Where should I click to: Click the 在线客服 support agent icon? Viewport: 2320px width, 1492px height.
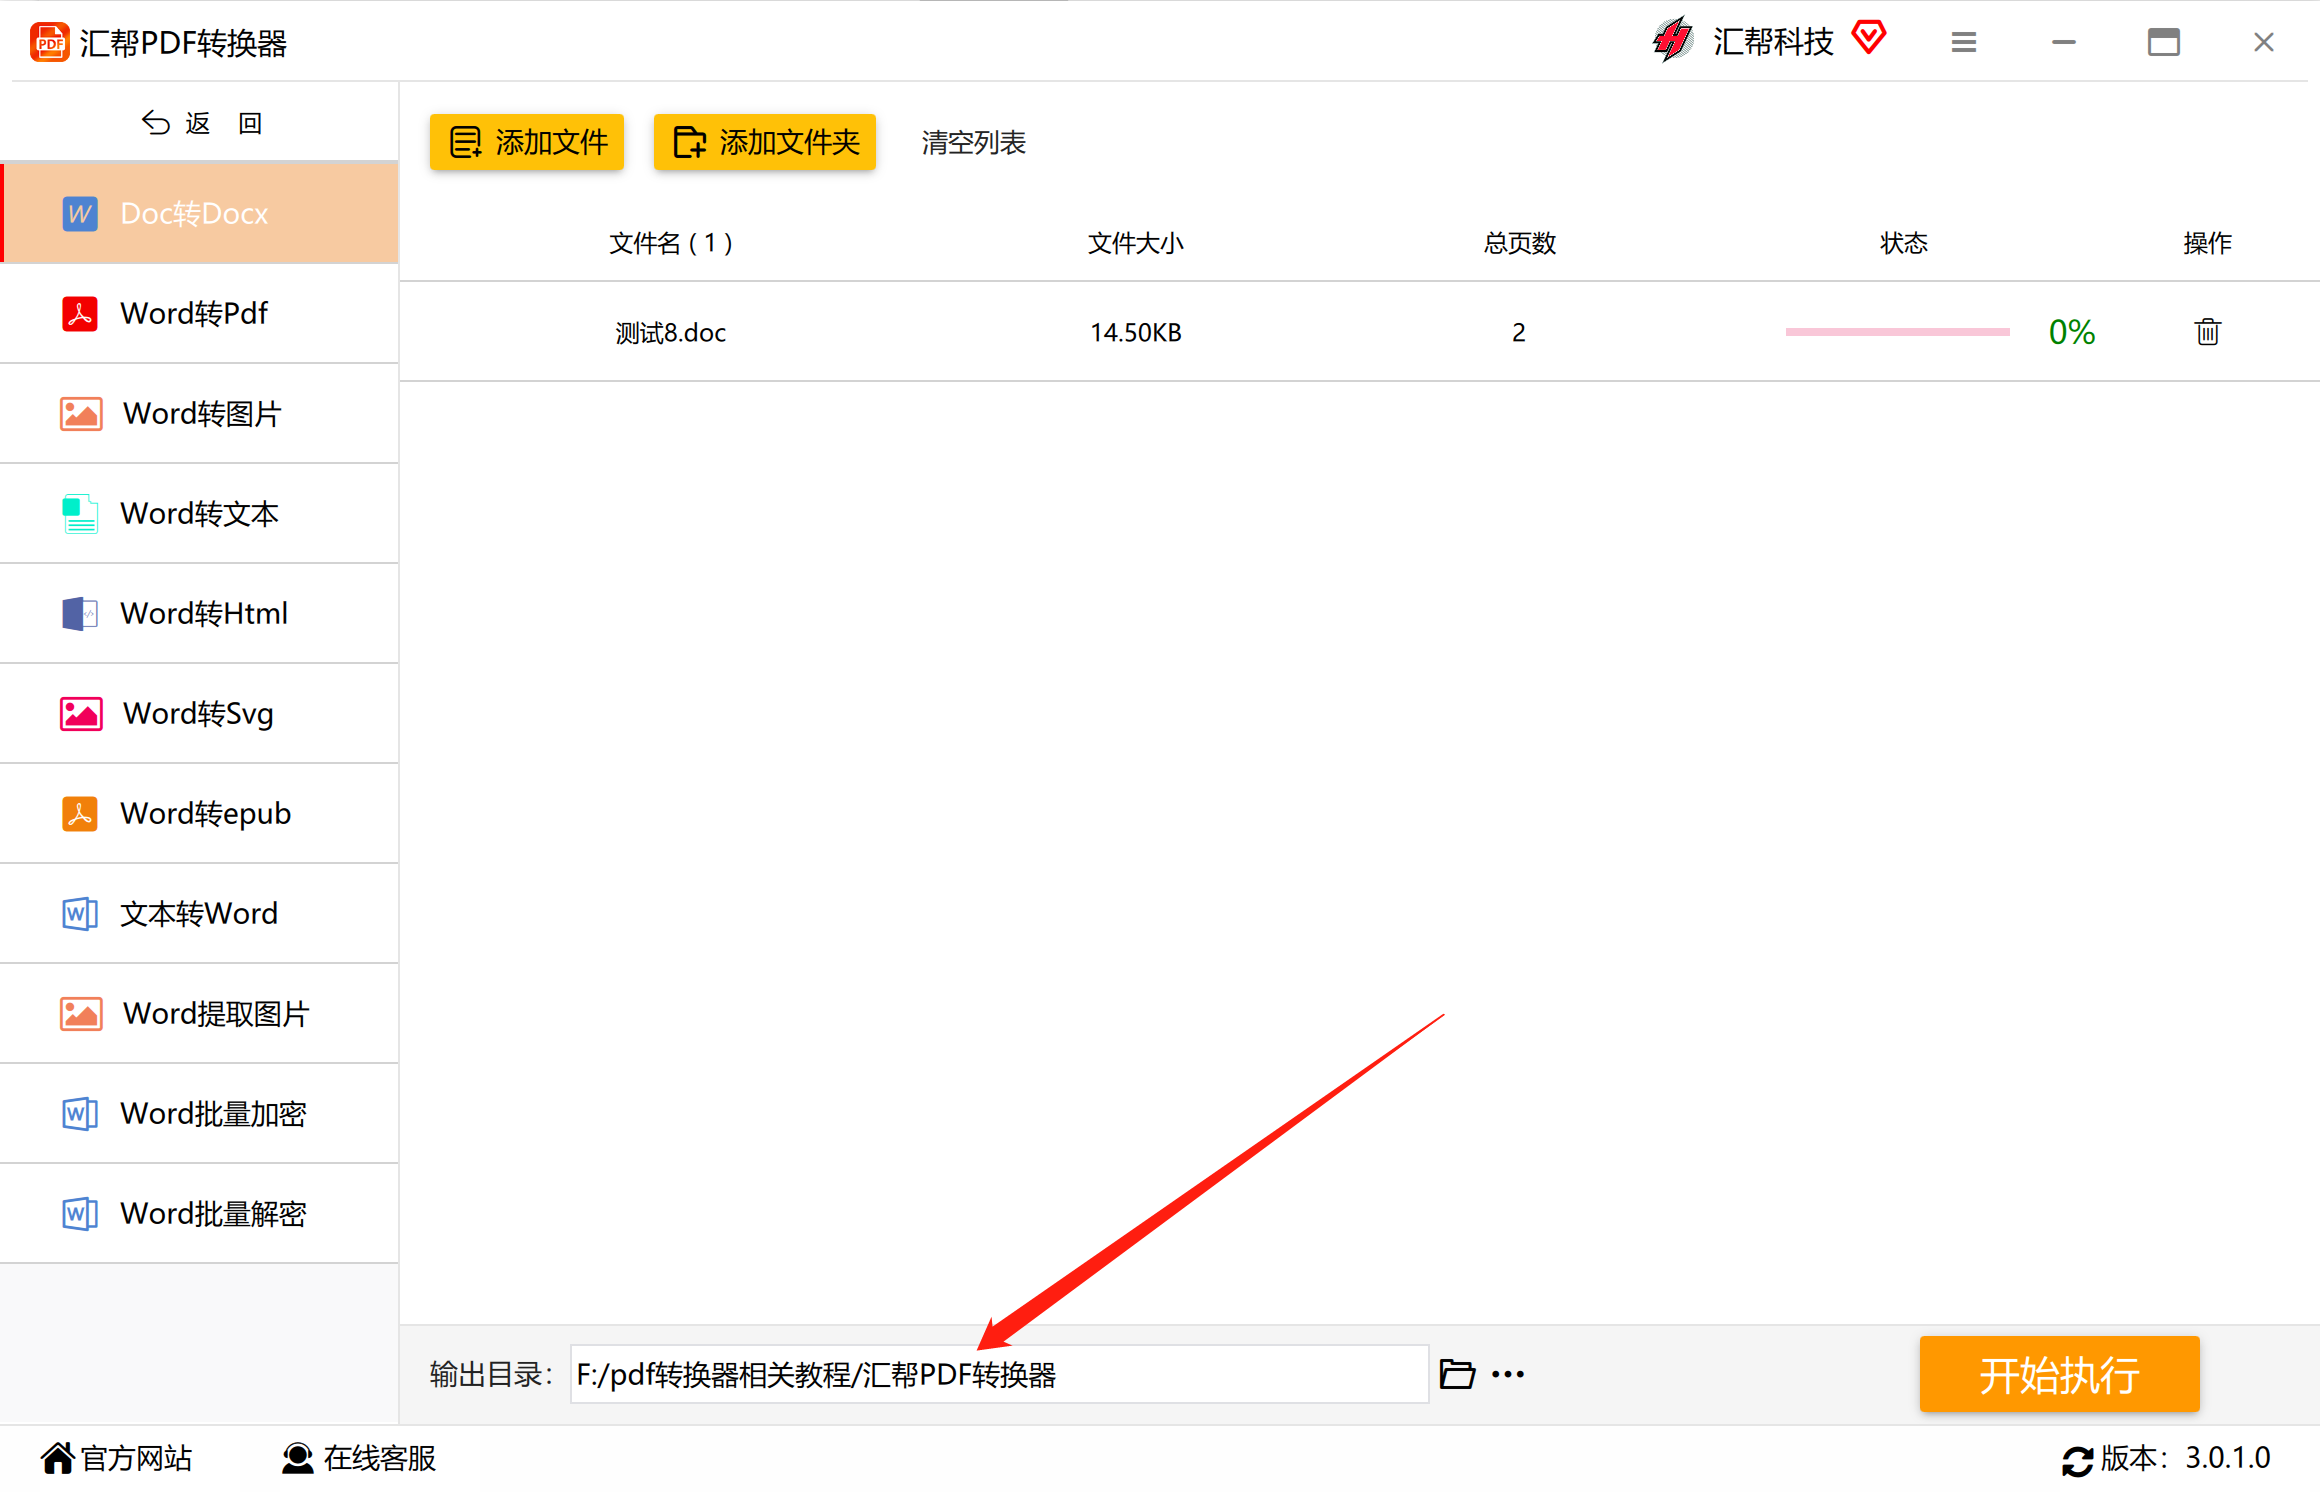[x=297, y=1458]
